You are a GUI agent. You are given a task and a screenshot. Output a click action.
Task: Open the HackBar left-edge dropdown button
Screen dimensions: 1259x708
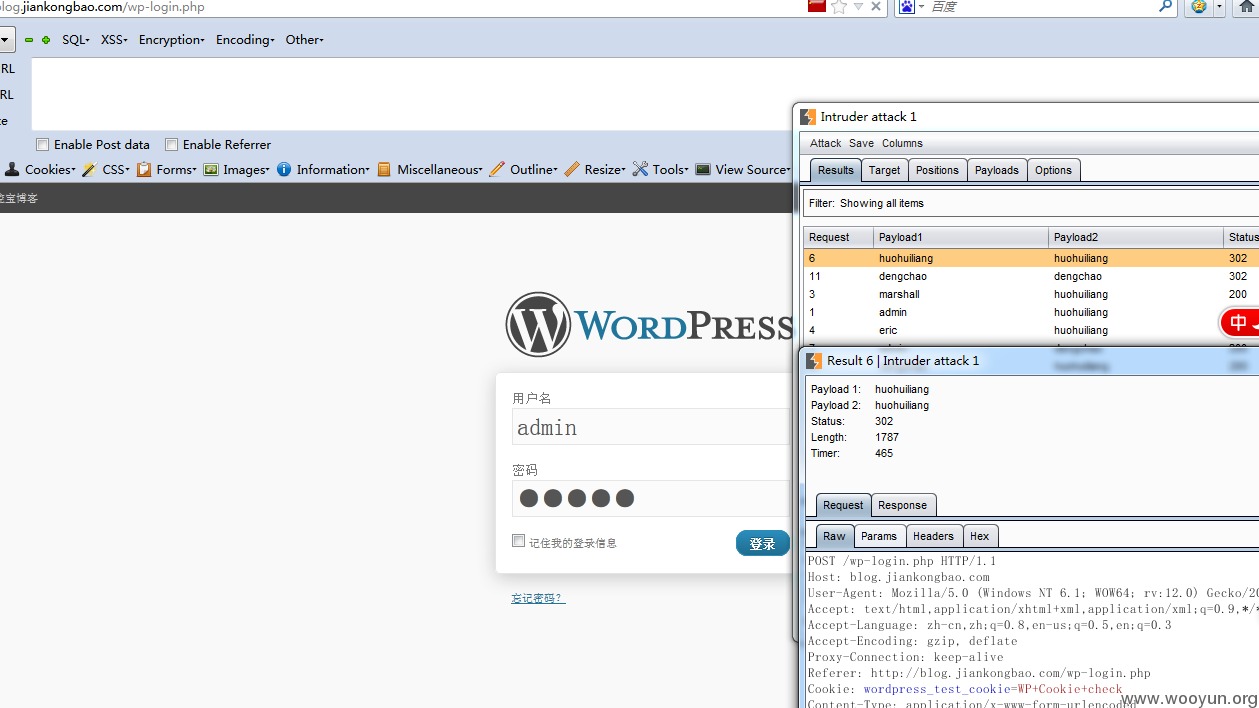6,40
